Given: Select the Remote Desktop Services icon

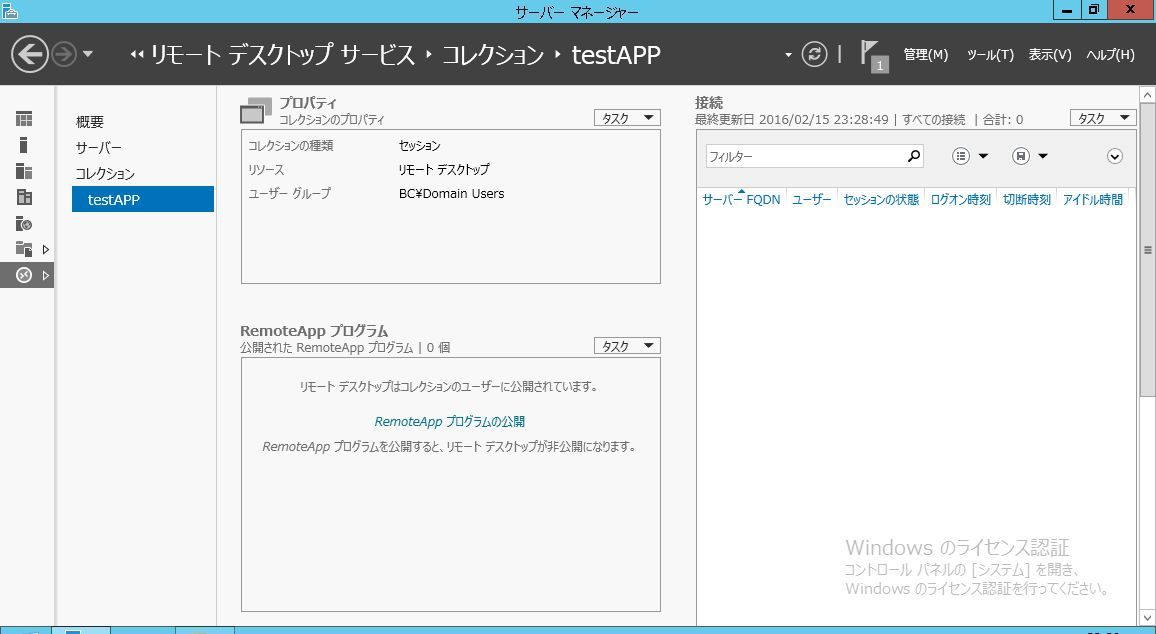Looking at the screenshot, I should [24, 275].
